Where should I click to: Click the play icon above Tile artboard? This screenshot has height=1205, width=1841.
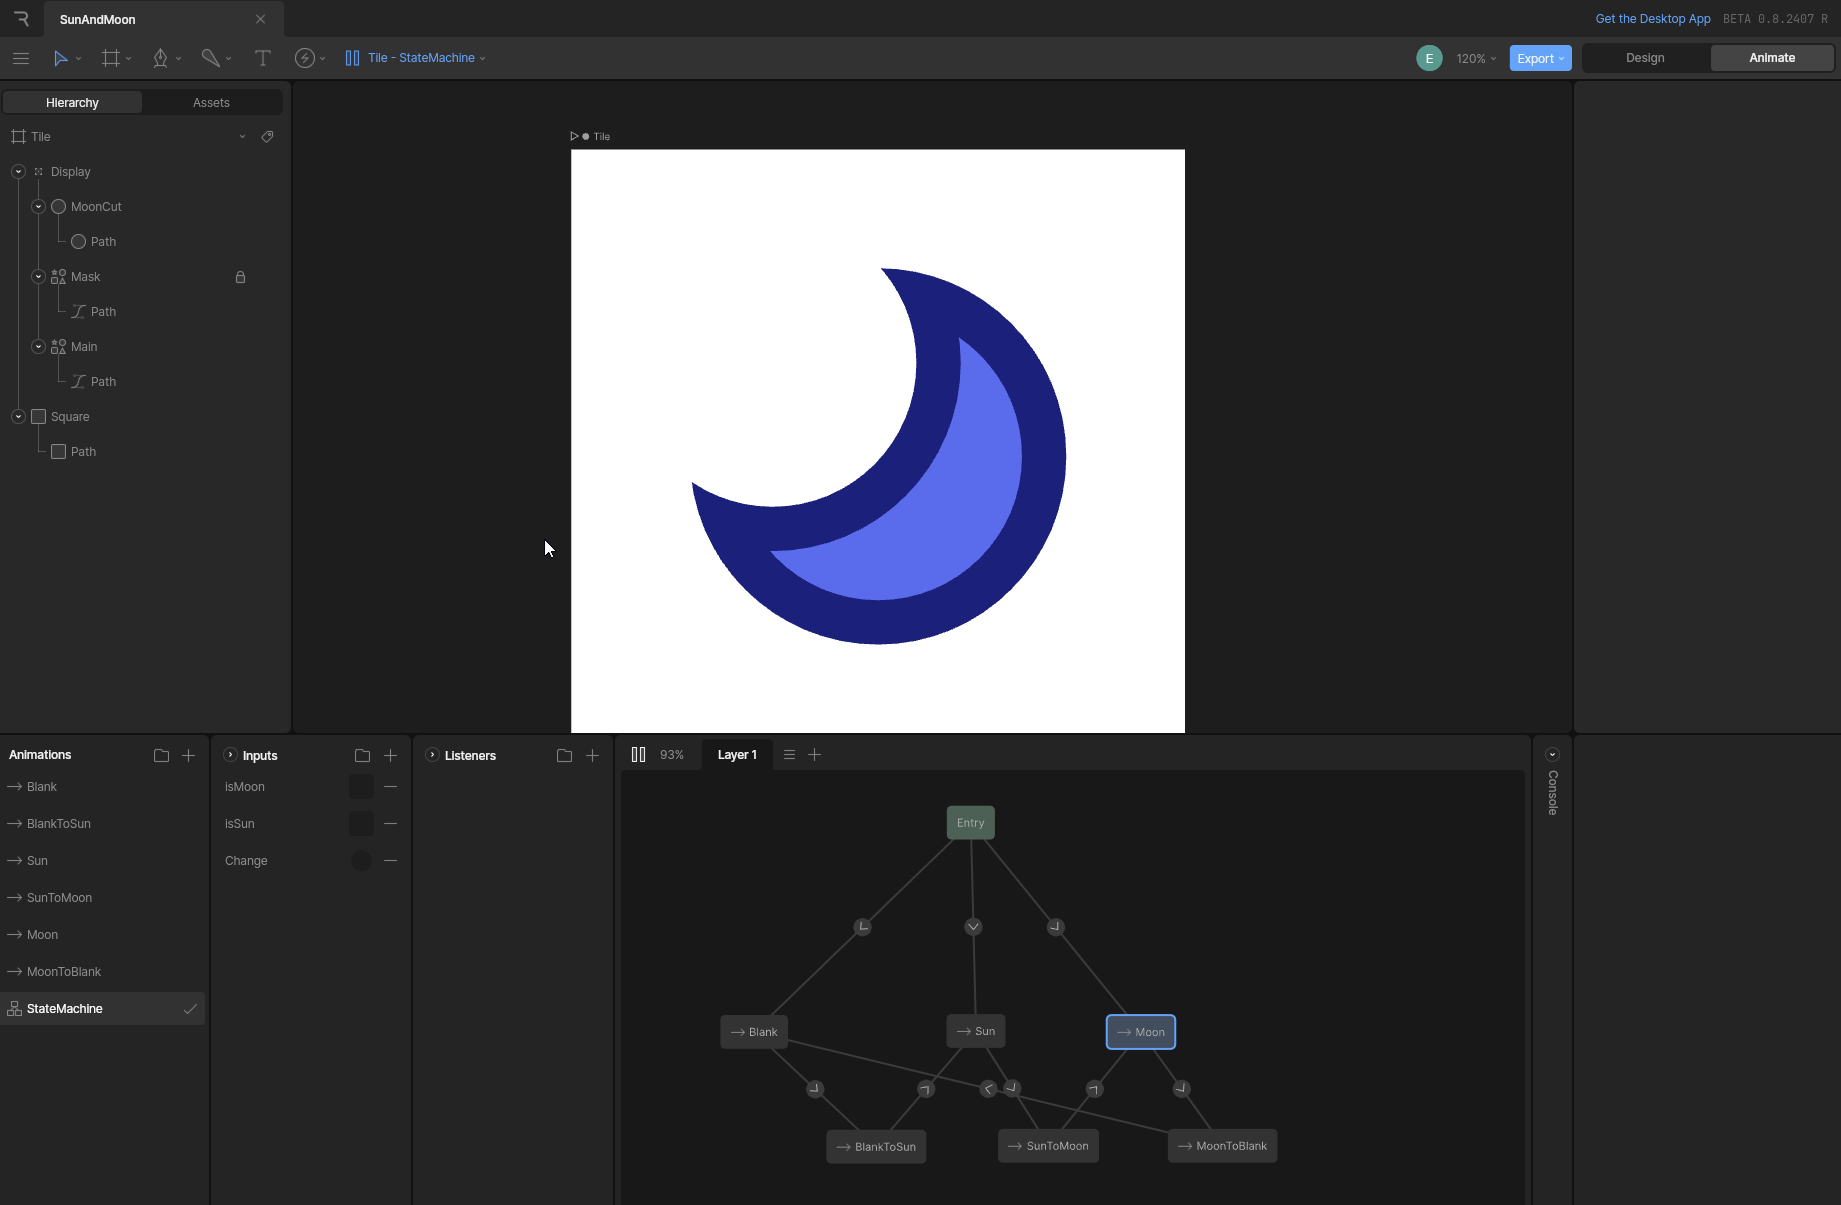coord(575,136)
